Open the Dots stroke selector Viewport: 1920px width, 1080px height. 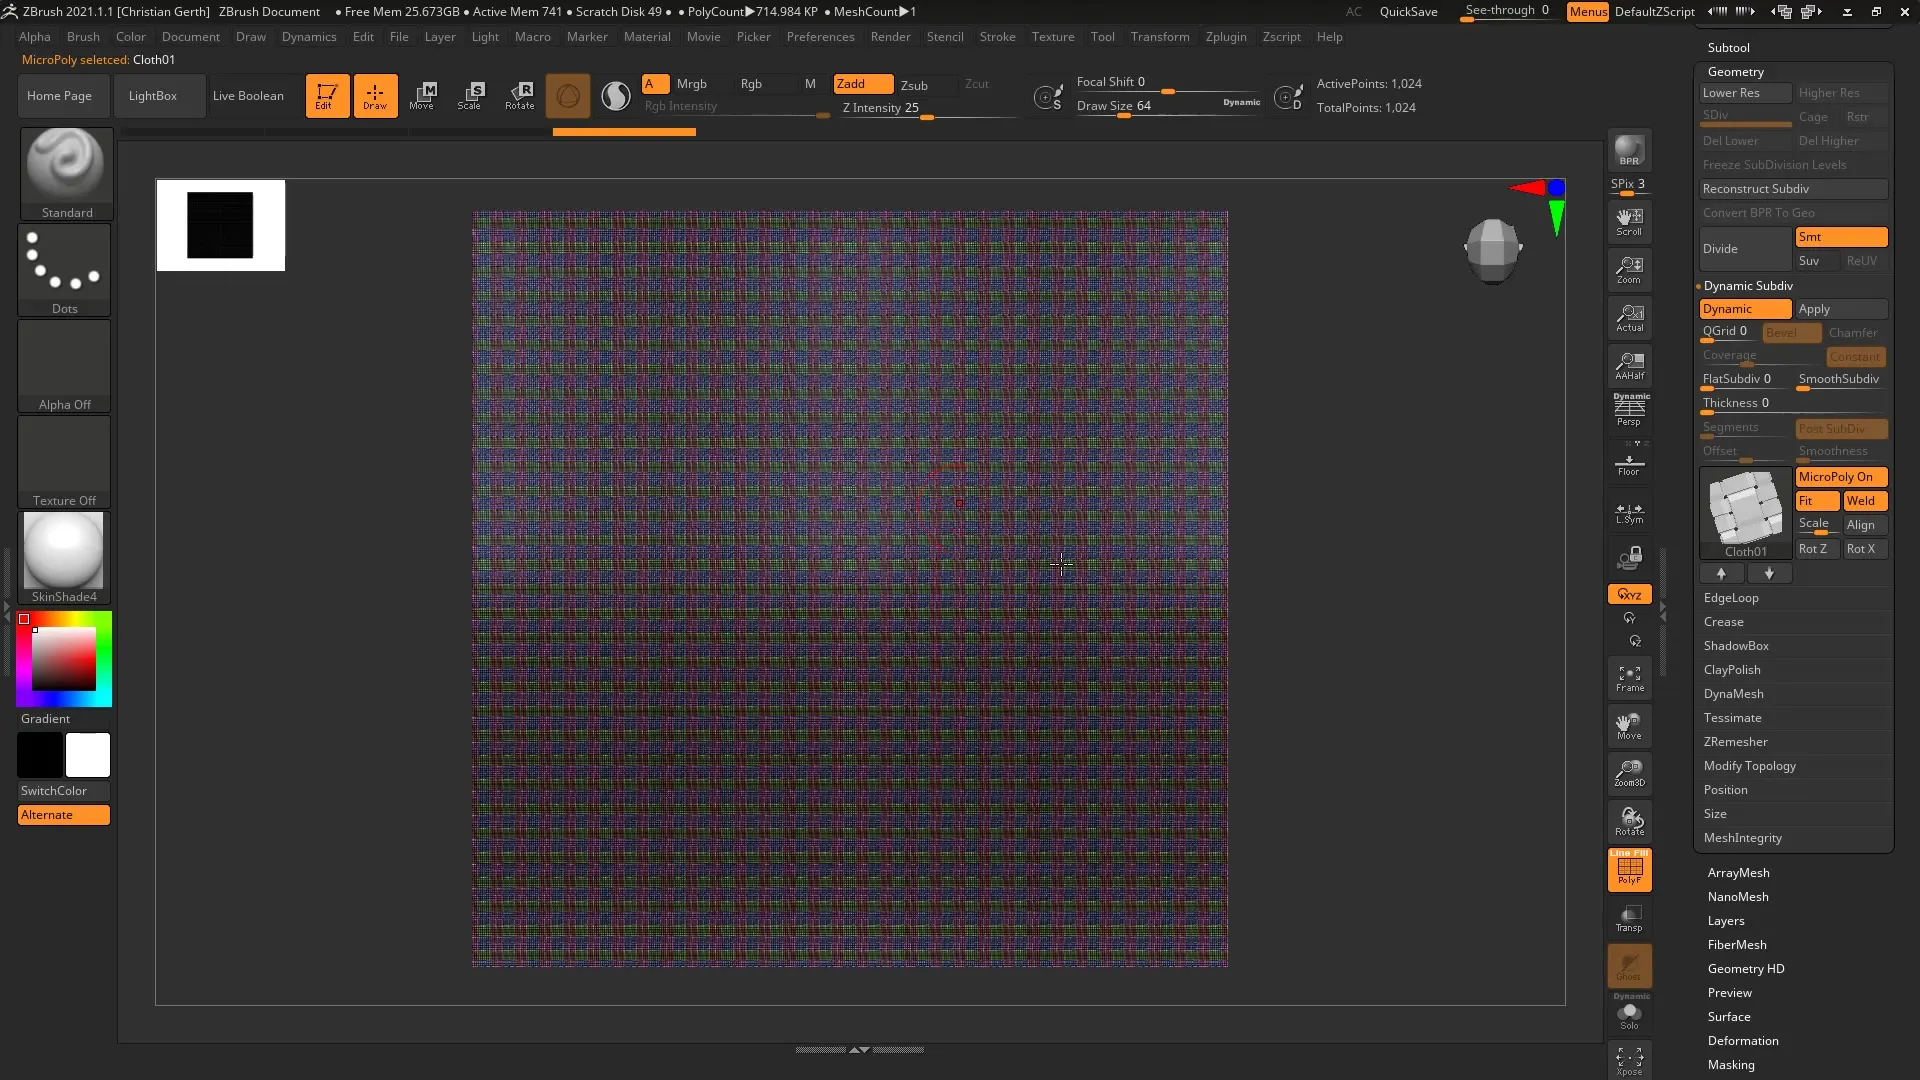point(64,269)
